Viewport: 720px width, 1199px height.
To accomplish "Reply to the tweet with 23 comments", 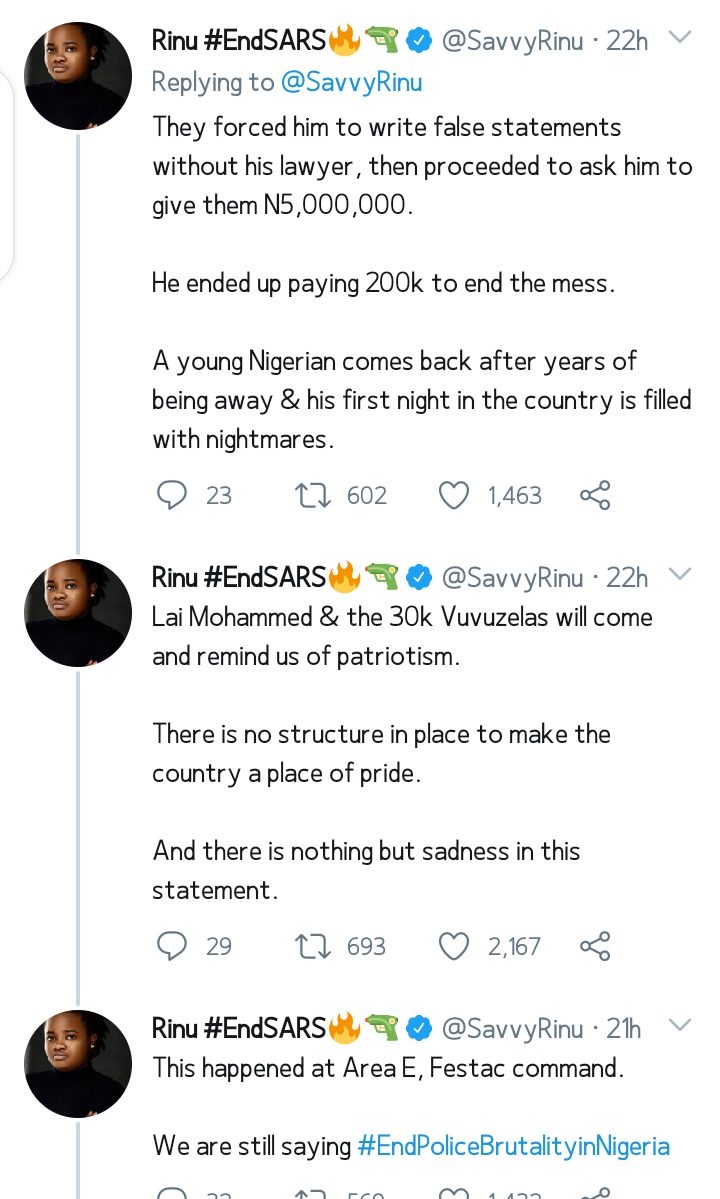I will tap(172, 495).
